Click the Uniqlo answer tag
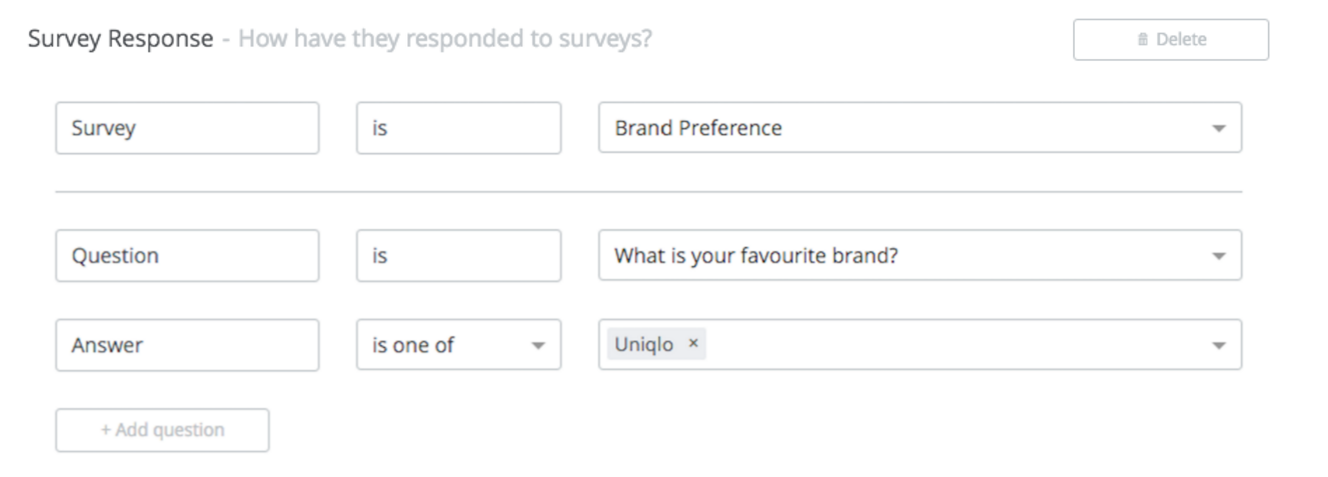Viewport: 1328px width, 477px height. pyautogui.click(x=656, y=344)
